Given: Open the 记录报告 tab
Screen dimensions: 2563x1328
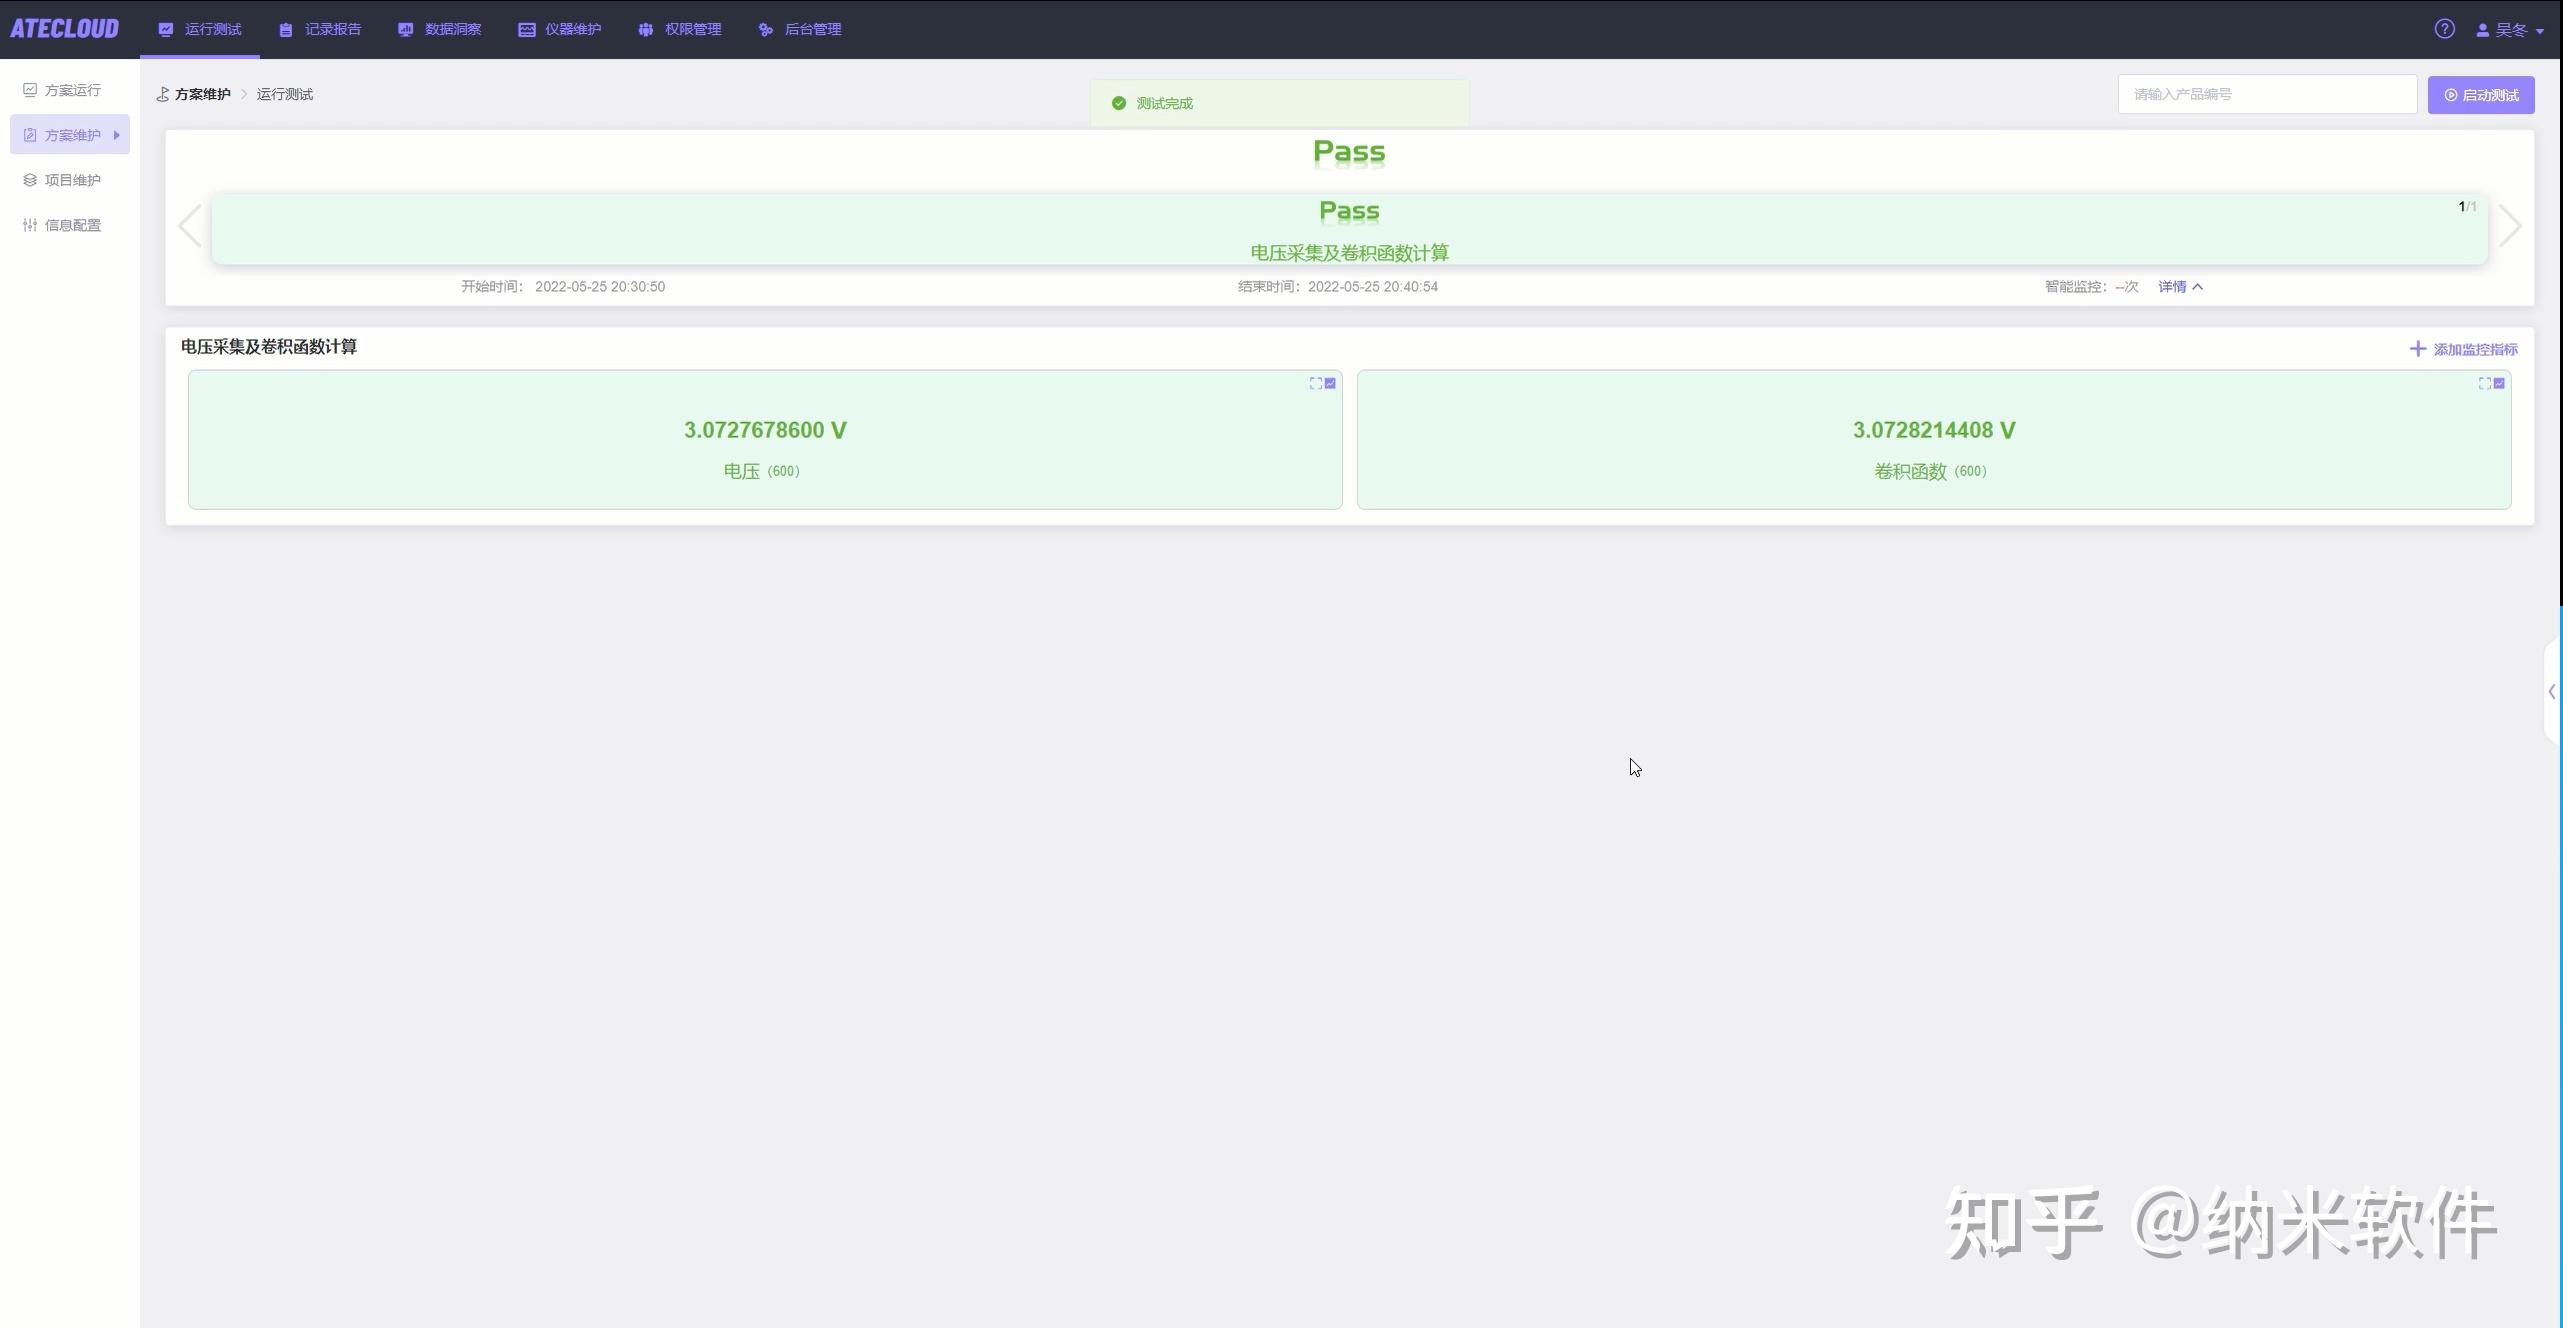Looking at the screenshot, I should point(320,29).
